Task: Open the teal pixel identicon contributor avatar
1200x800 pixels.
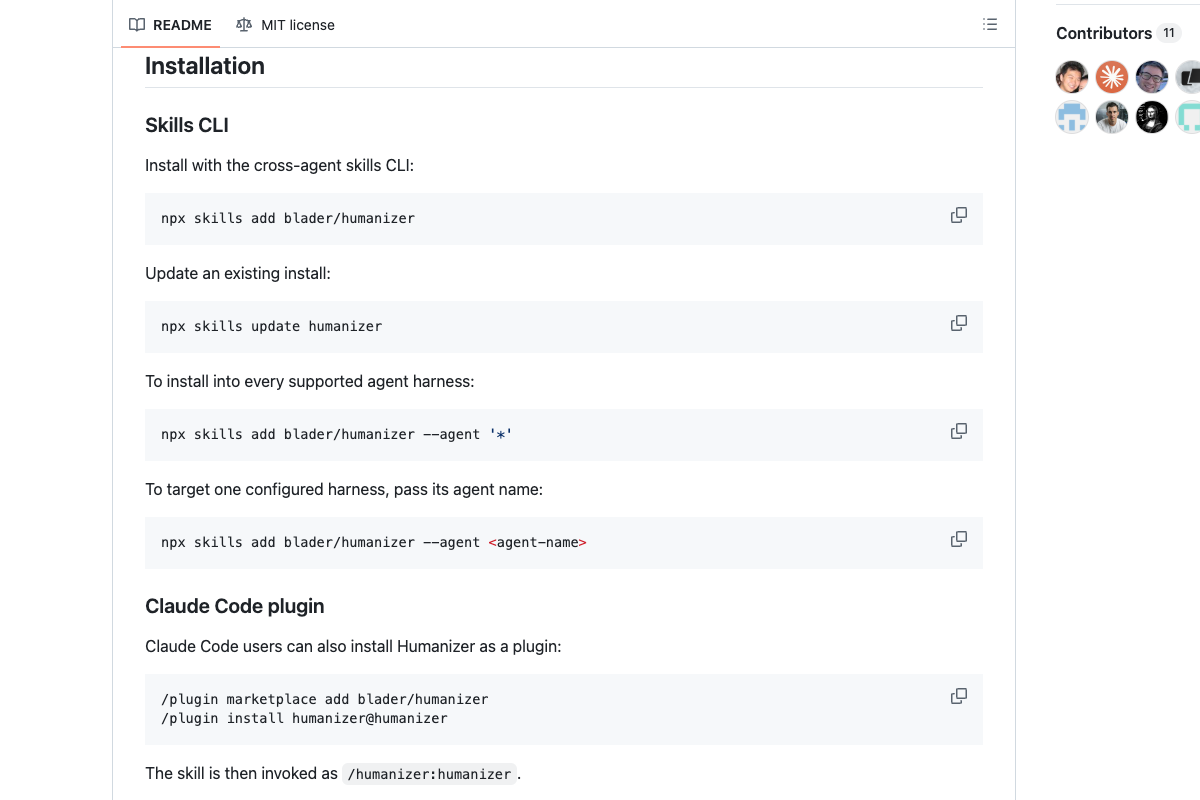Action: click(x=1188, y=117)
